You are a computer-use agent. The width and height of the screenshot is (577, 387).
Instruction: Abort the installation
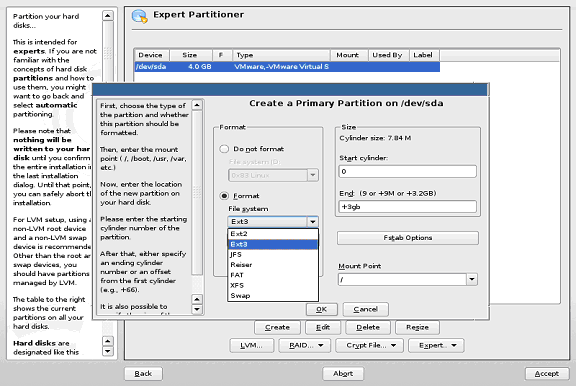pos(343,374)
